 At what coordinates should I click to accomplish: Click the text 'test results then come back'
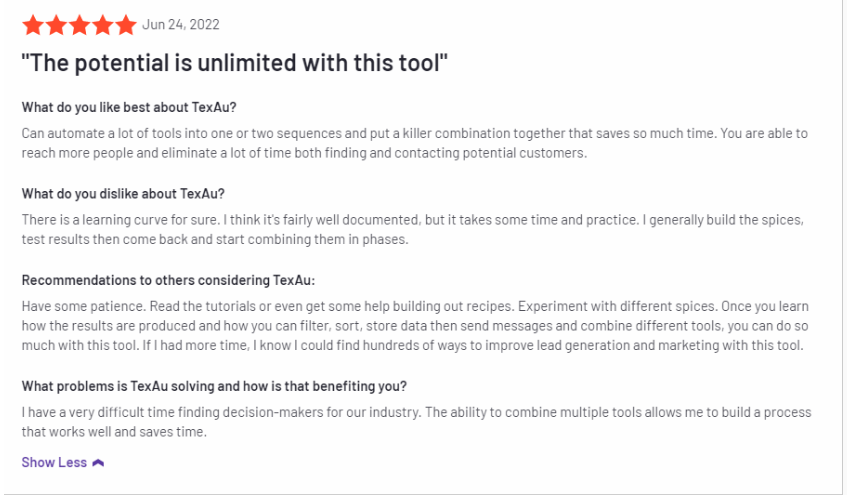105,239
